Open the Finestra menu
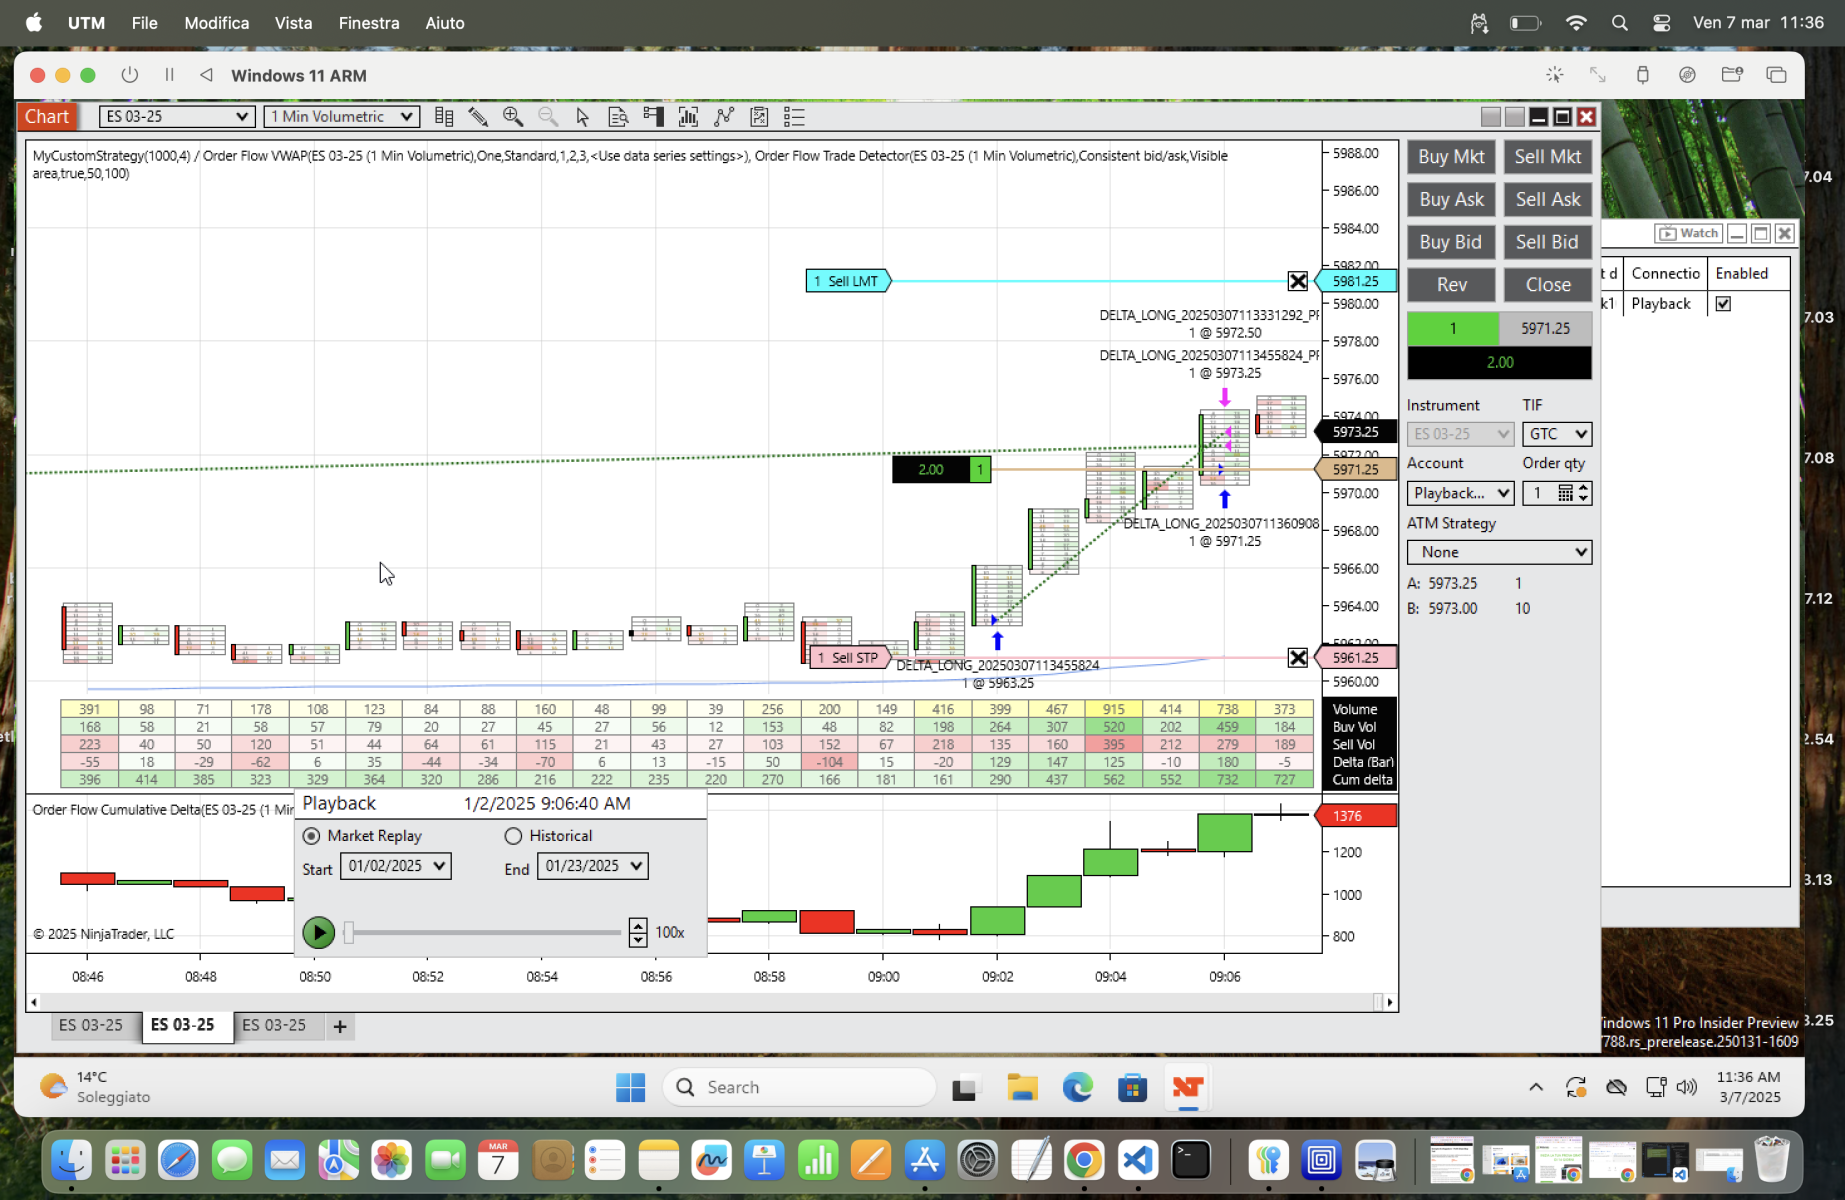 (x=369, y=23)
